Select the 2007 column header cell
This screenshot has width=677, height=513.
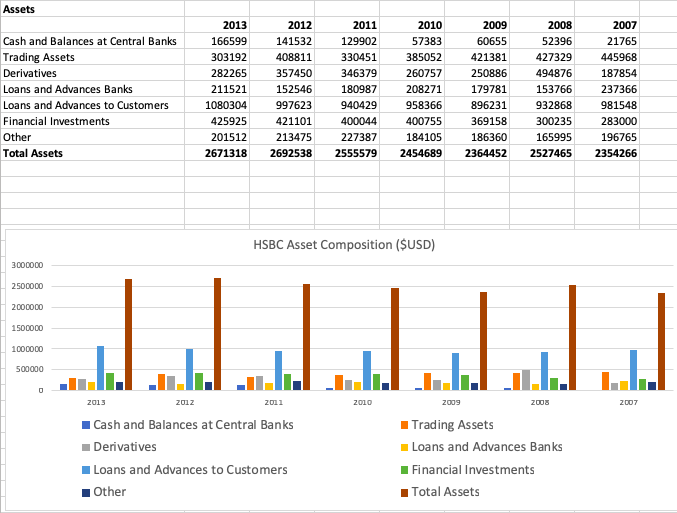607,25
